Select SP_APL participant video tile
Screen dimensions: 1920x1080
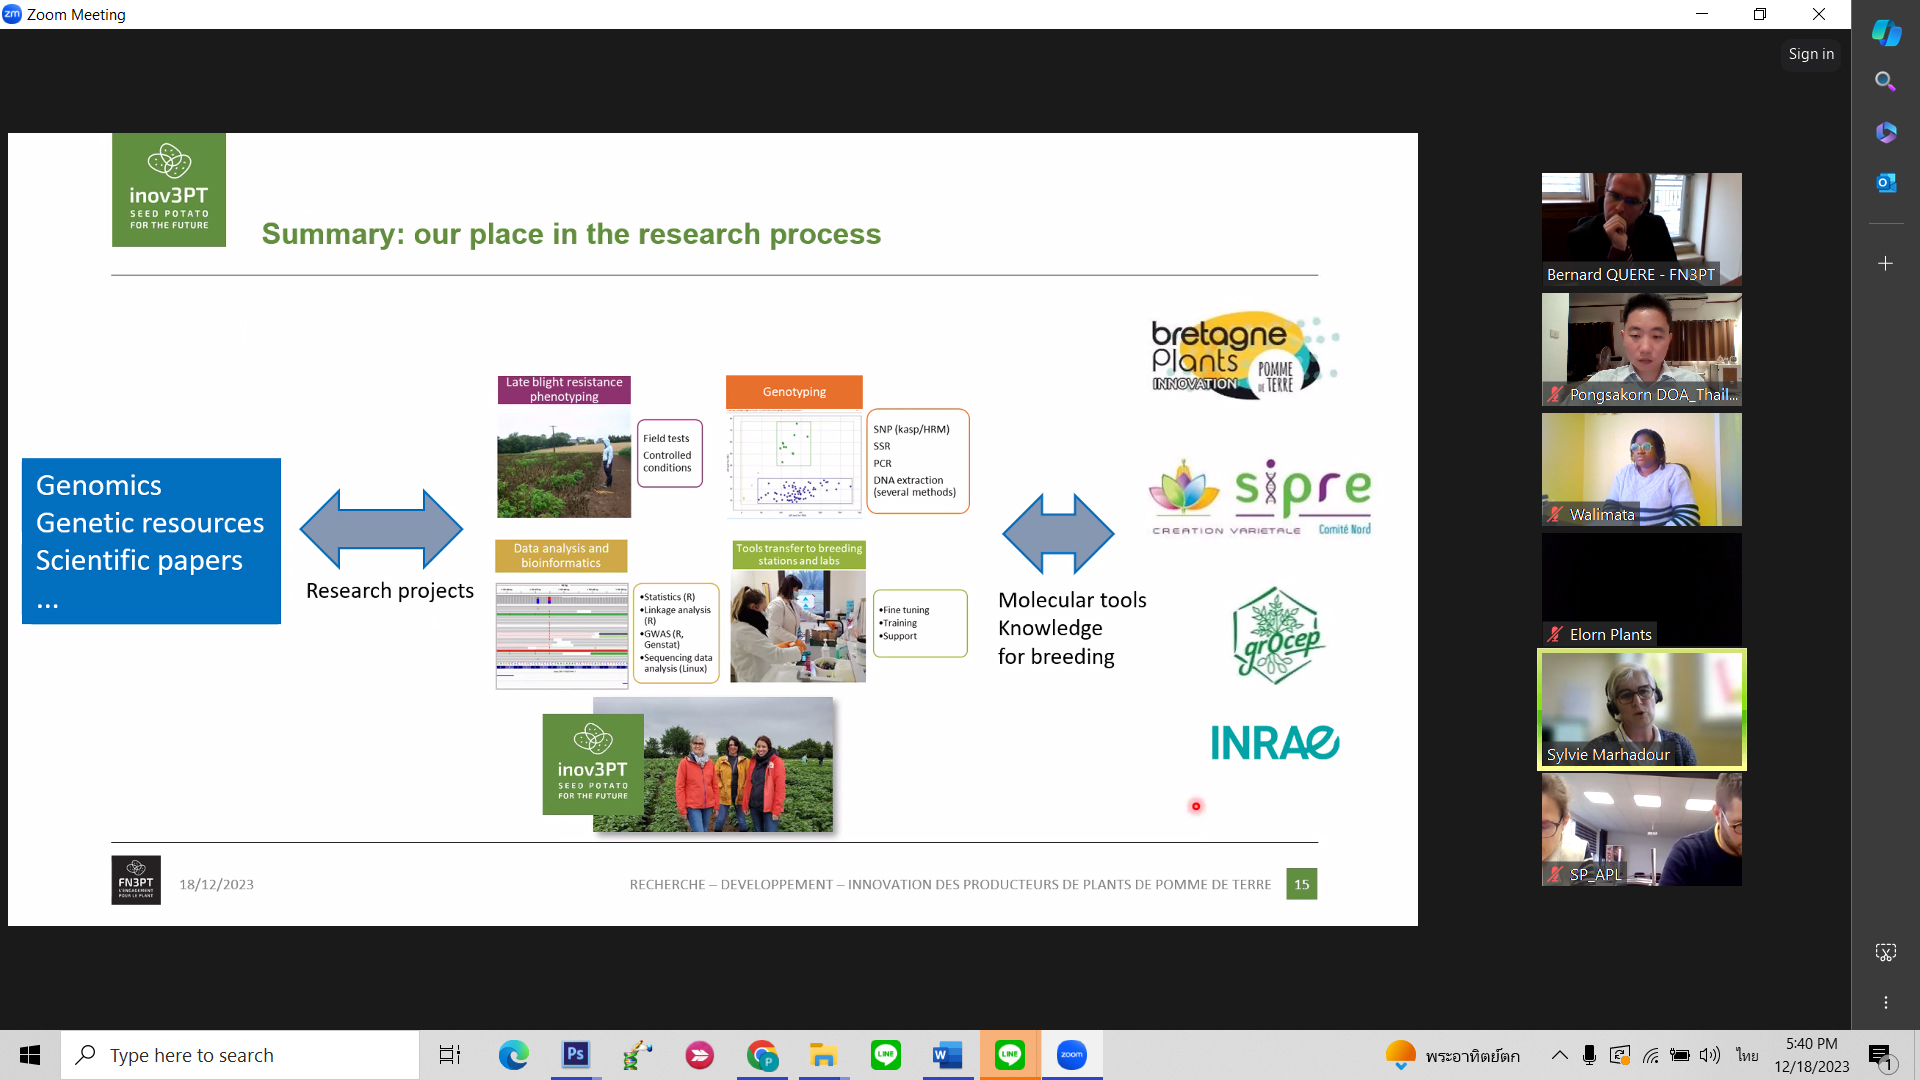(x=1641, y=829)
